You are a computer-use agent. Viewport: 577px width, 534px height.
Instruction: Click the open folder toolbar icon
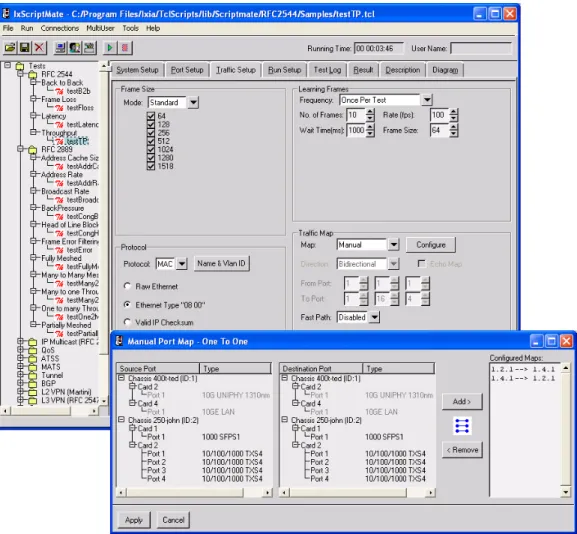tap(10, 47)
